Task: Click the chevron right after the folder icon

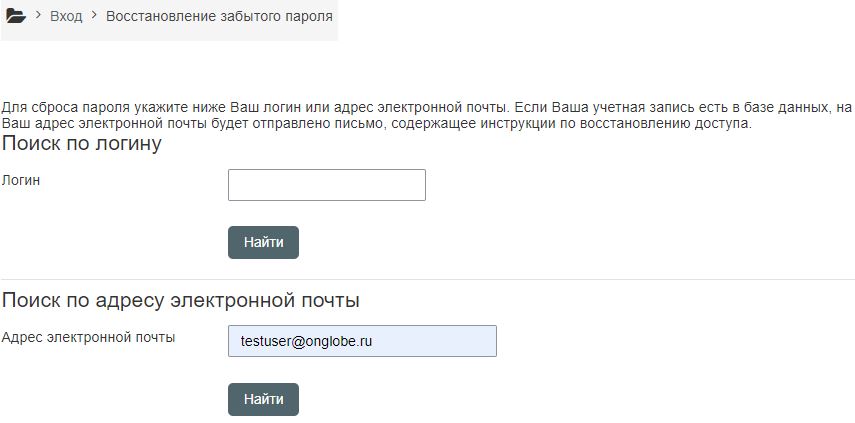Action: coord(38,16)
